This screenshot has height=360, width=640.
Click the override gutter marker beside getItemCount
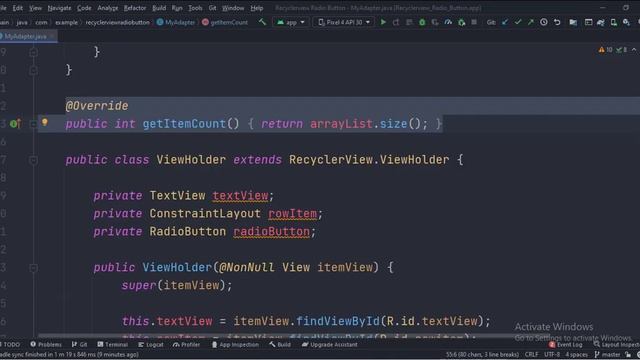[x=16, y=123]
